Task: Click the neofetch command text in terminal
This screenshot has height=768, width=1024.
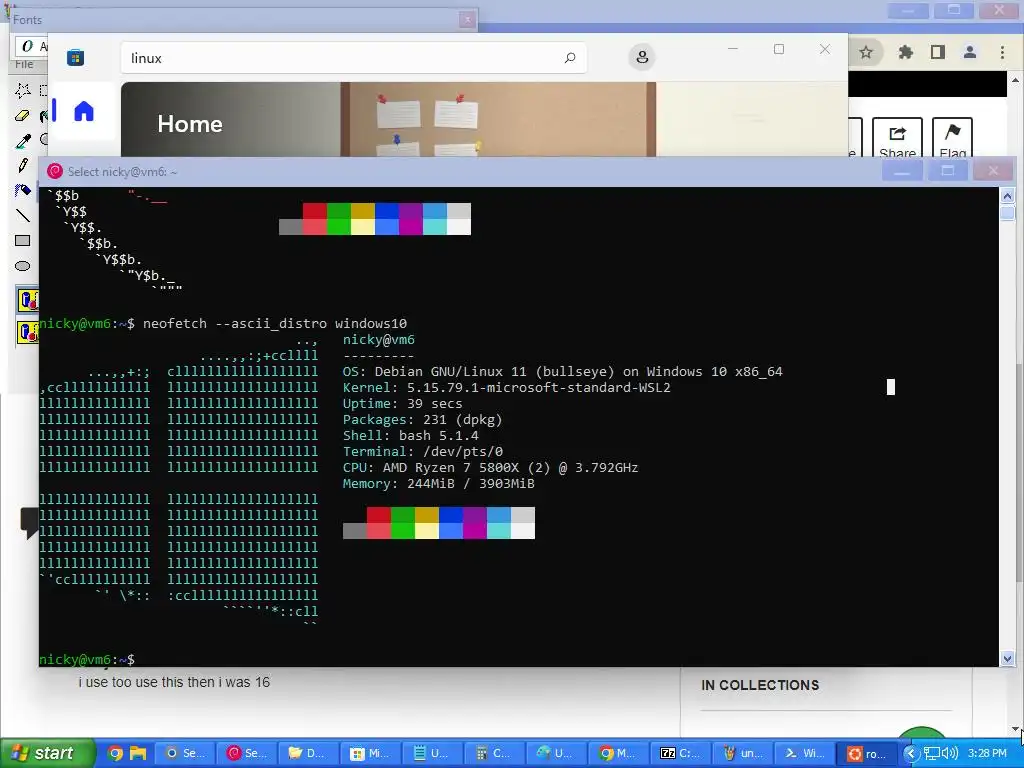Action: point(275,323)
